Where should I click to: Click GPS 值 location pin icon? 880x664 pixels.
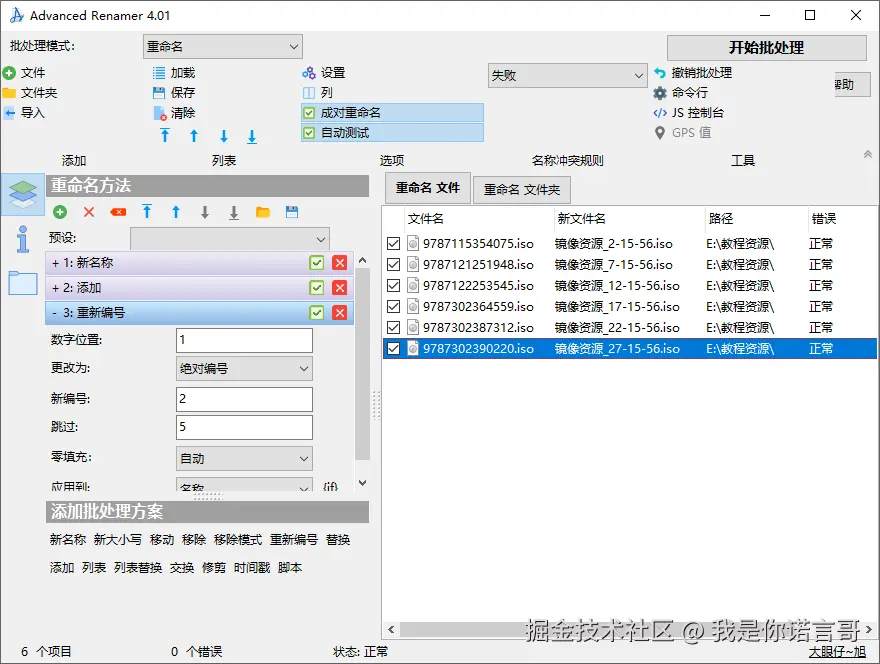click(660, 132)
